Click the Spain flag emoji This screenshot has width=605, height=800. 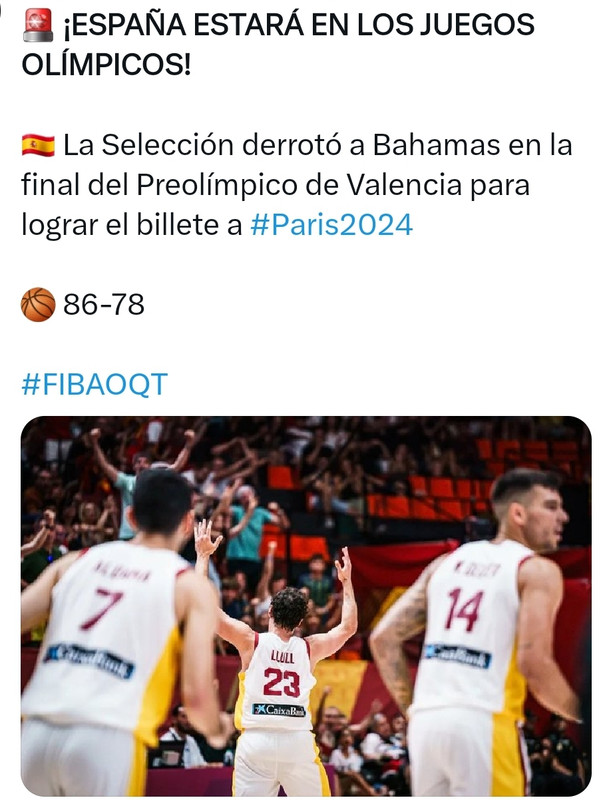tap(38, 145)
